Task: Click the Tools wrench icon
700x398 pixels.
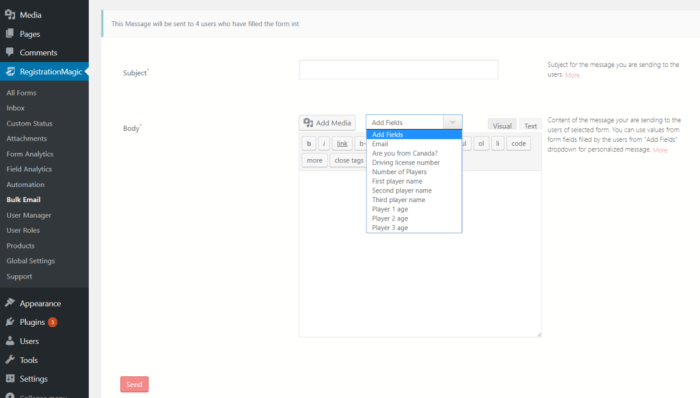Action: [x=10, y=360]
